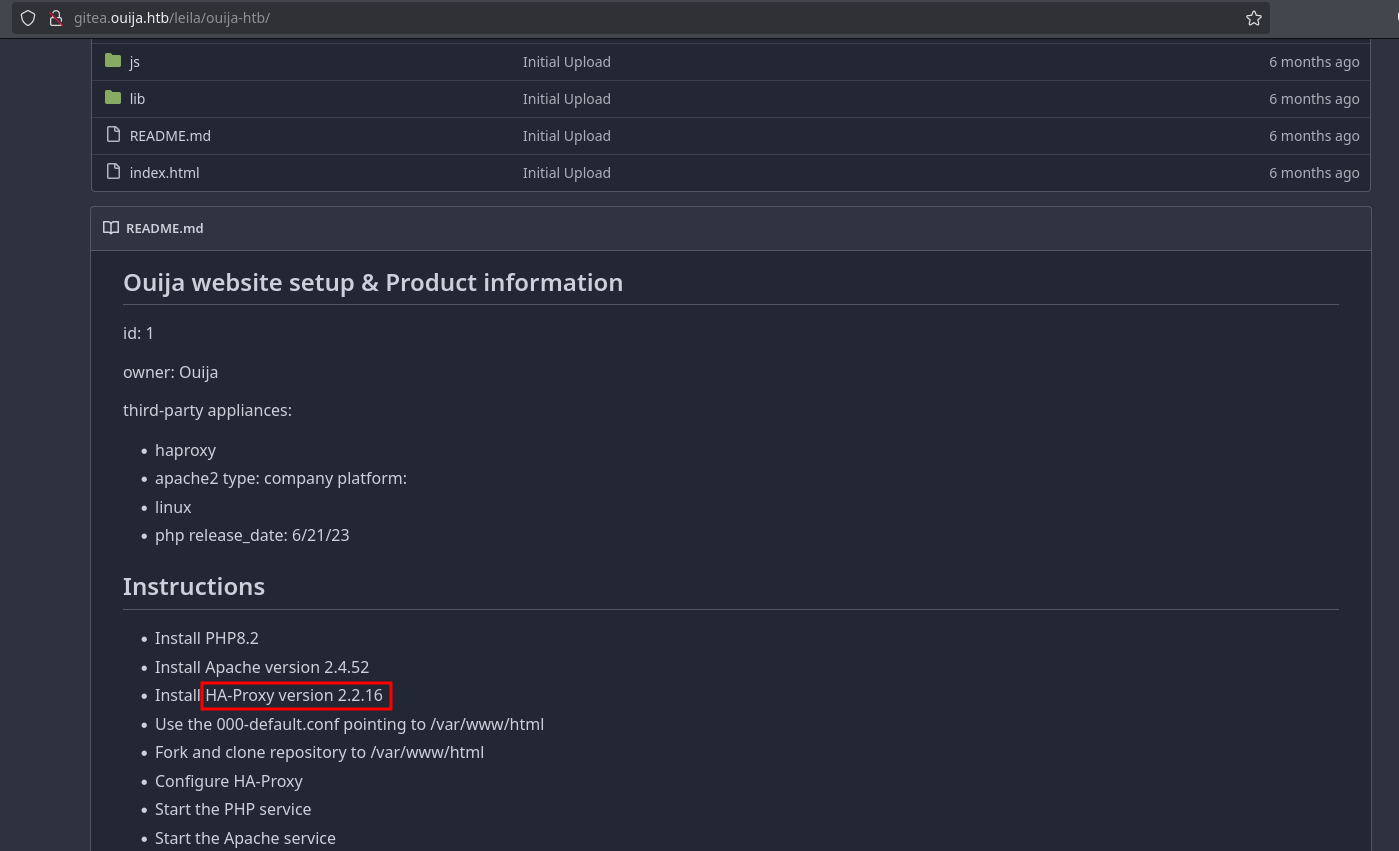Click the shield tracking protection icon

click(x=28, y=18)
